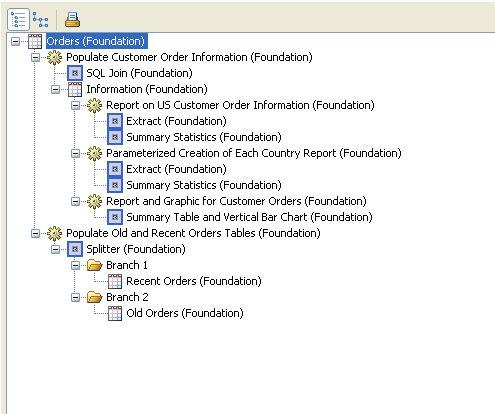
Task: Click the print toolbar icon
Action: tap(72, 20)
